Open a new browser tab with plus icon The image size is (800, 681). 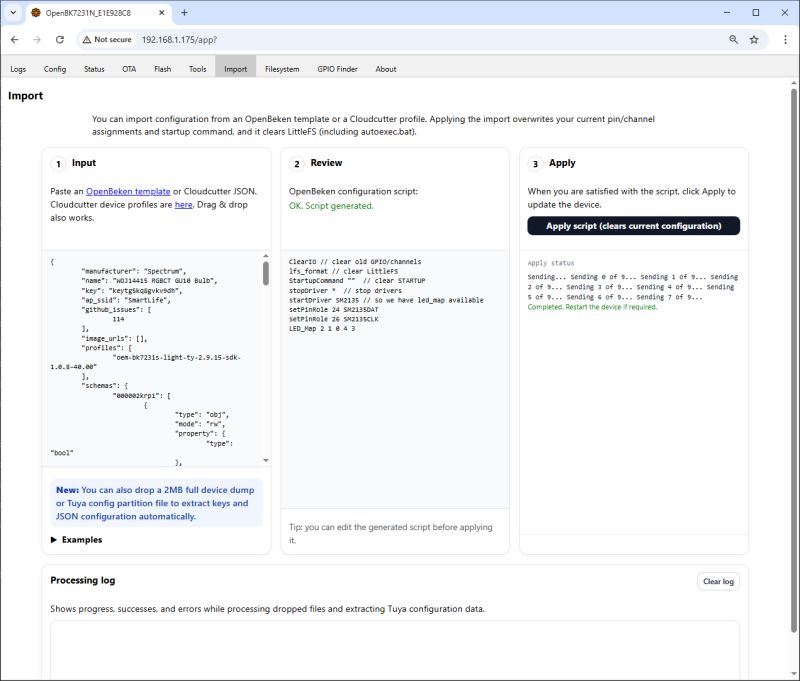[x=182, y=14]
